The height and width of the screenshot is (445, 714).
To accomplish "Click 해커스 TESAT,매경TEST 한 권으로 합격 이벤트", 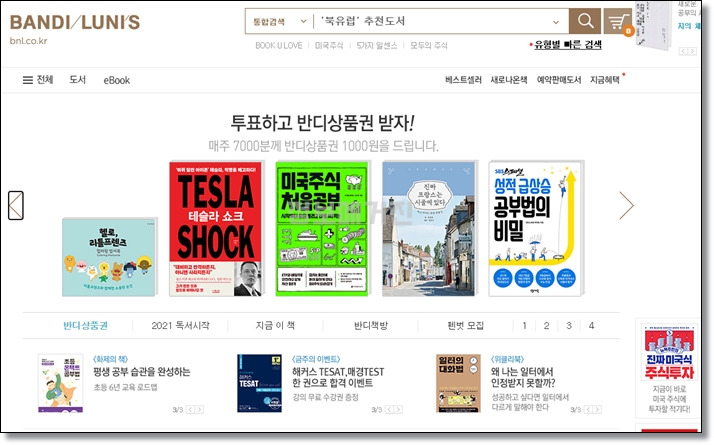I will [x=338, y=377].
